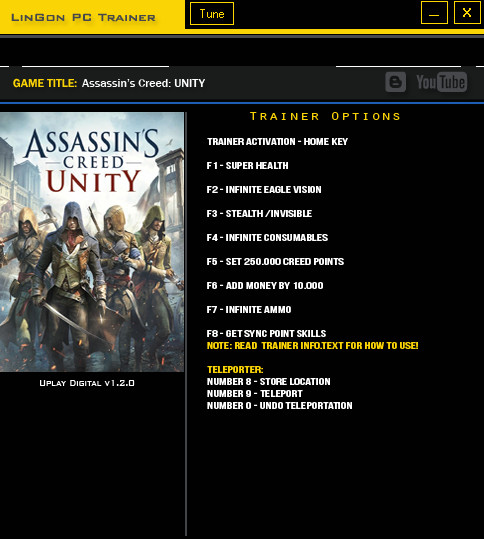Click Number 8 - Store Location
The width and height of the screenshot is (484, 539).
point(268,382)
